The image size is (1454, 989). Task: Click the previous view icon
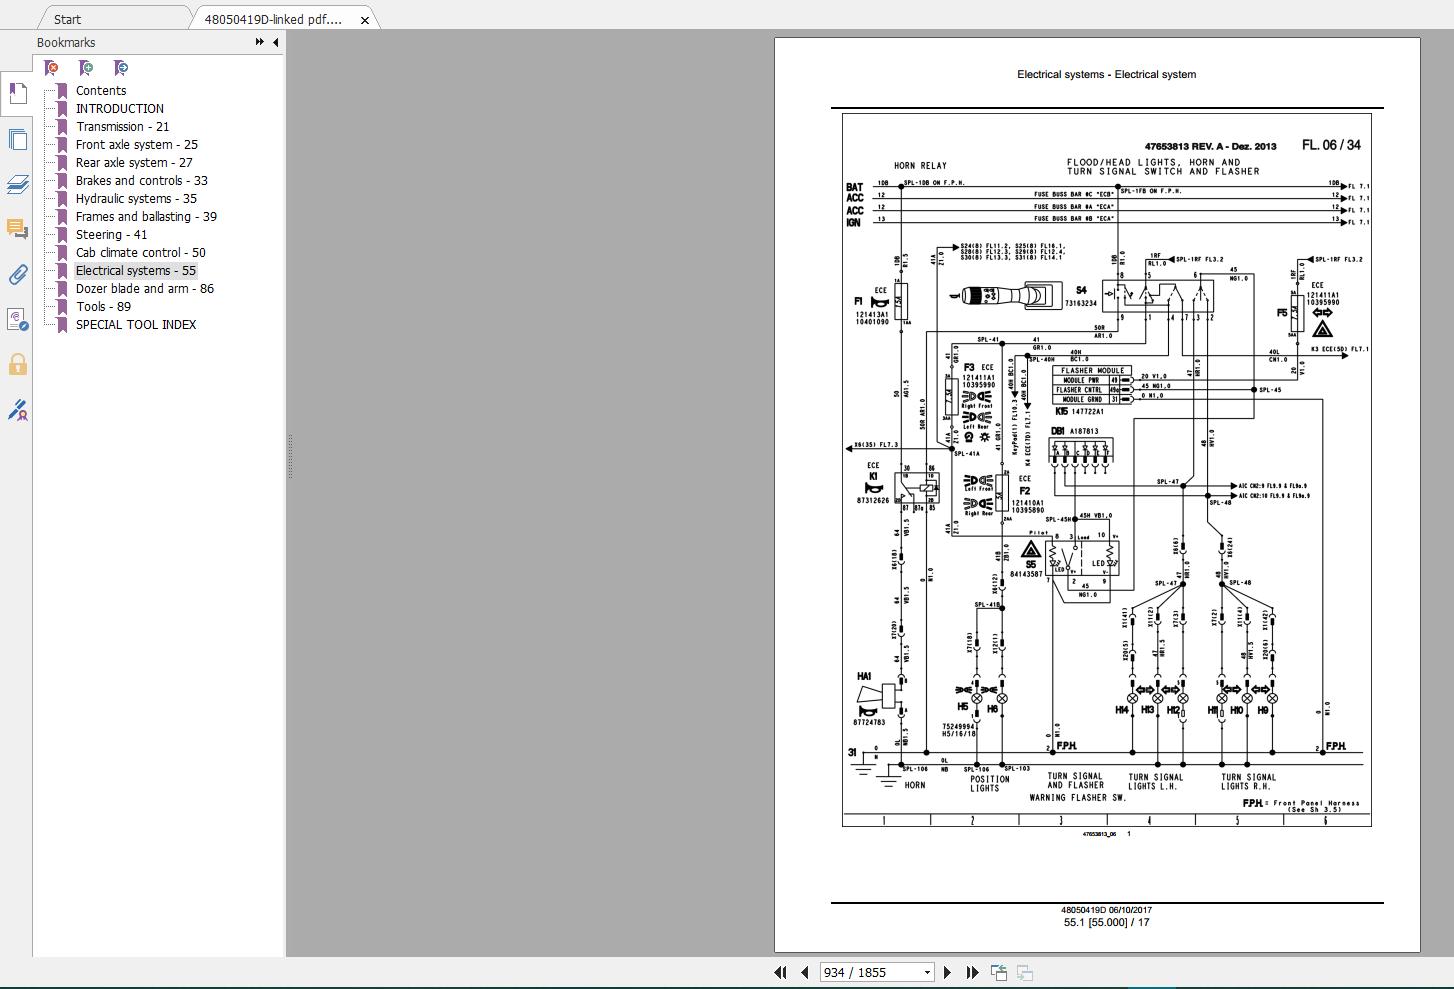(x=998, y=972)
